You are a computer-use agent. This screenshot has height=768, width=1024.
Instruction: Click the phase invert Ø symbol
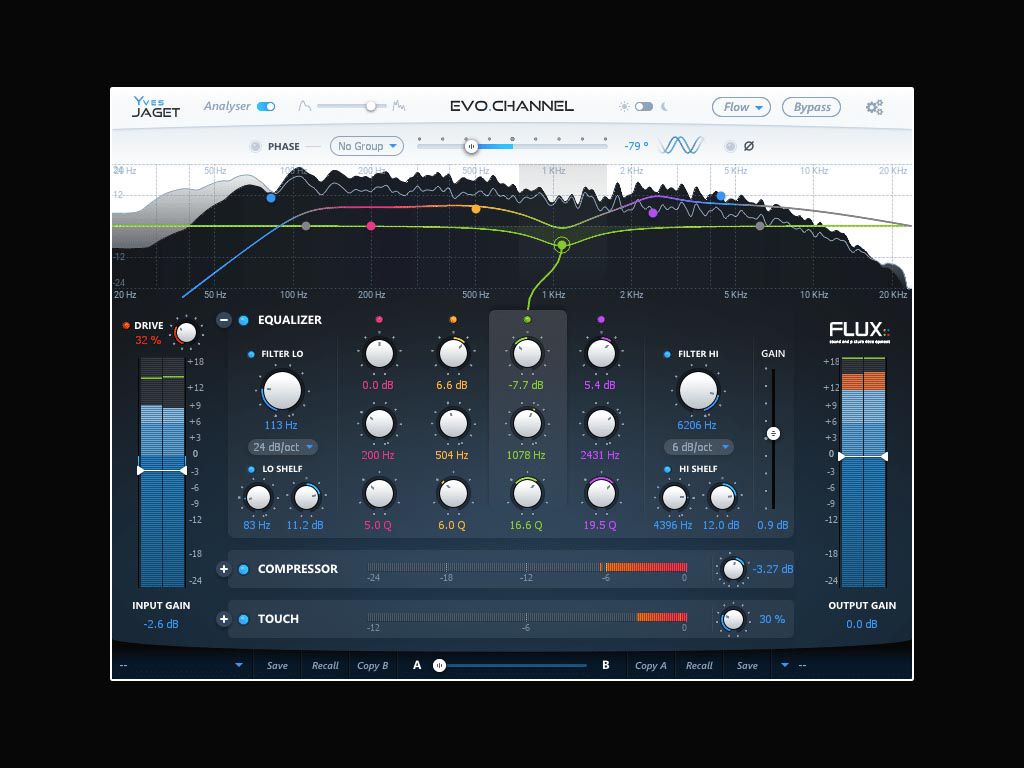click(x=749, y=146)
